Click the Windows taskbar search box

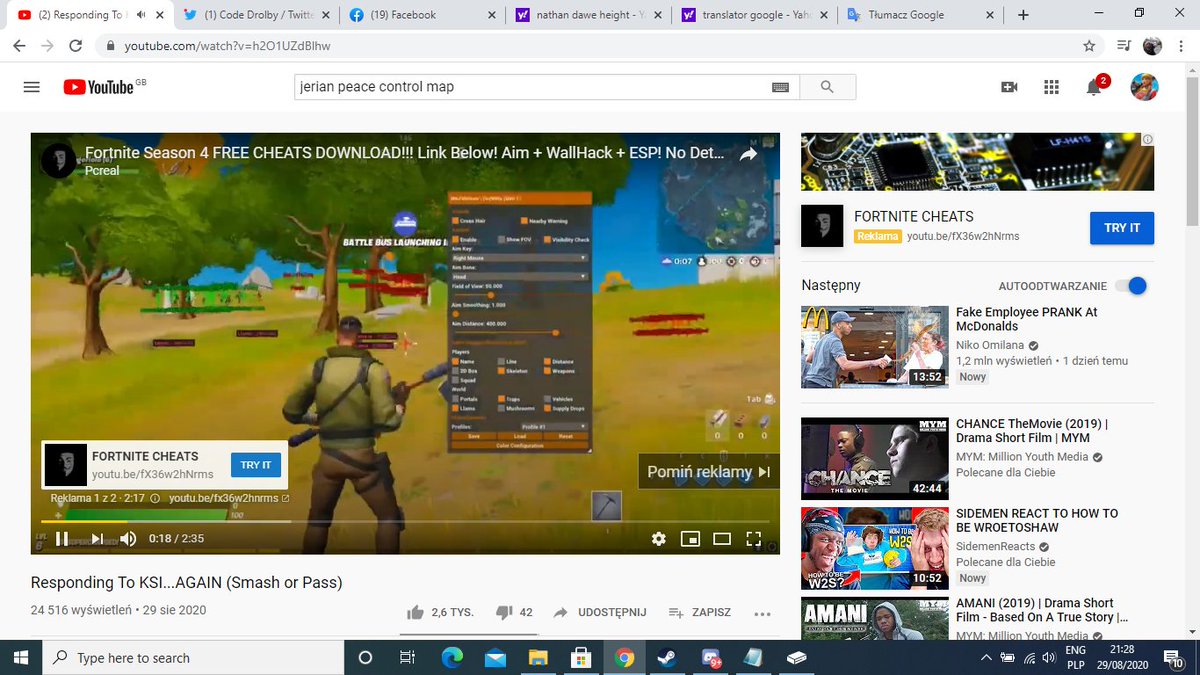(x=195, y=658)
